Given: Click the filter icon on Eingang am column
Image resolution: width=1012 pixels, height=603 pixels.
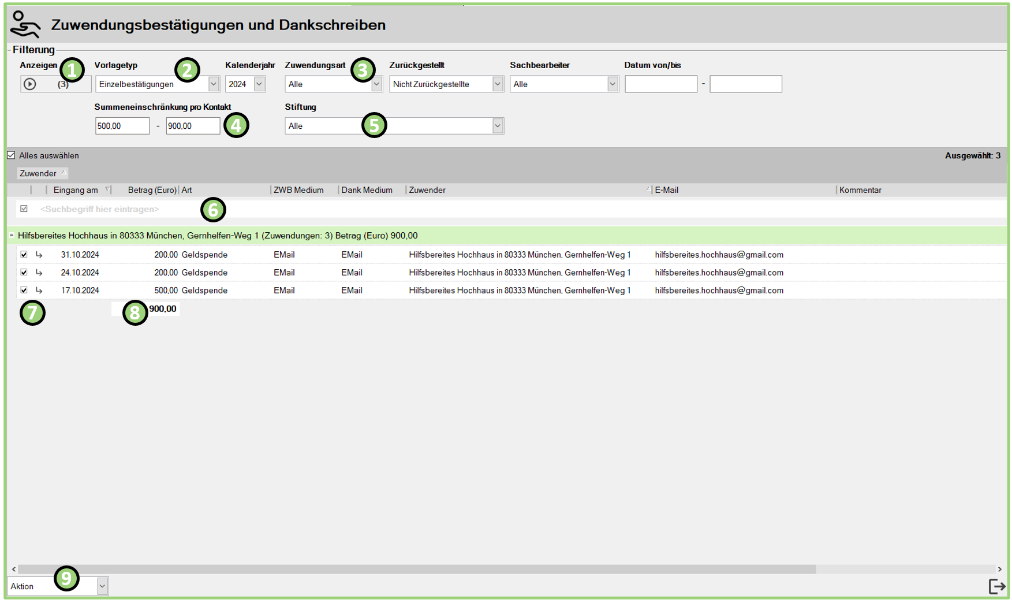Looking at the screenshot, I should (108, 190).
